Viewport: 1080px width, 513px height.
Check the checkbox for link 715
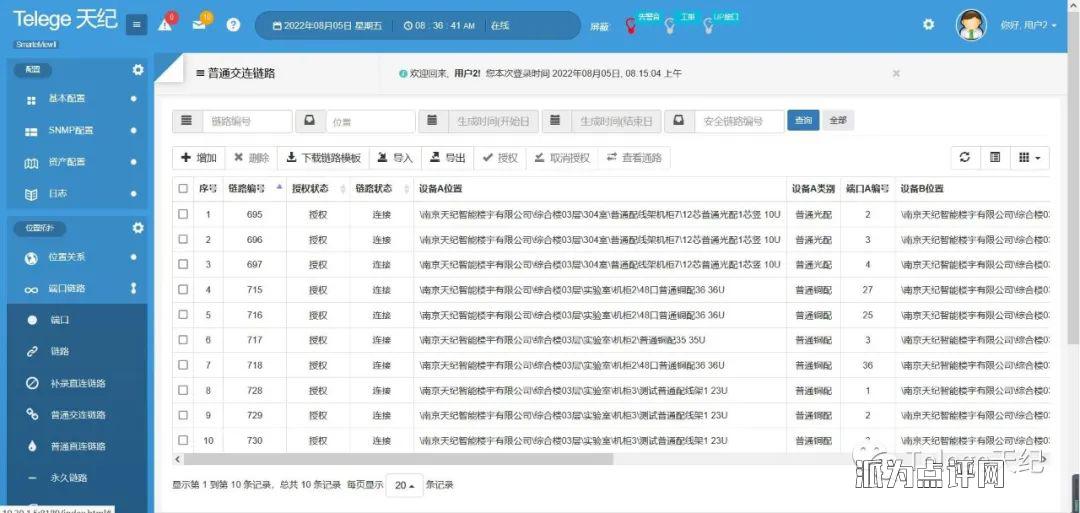(183, 289)
